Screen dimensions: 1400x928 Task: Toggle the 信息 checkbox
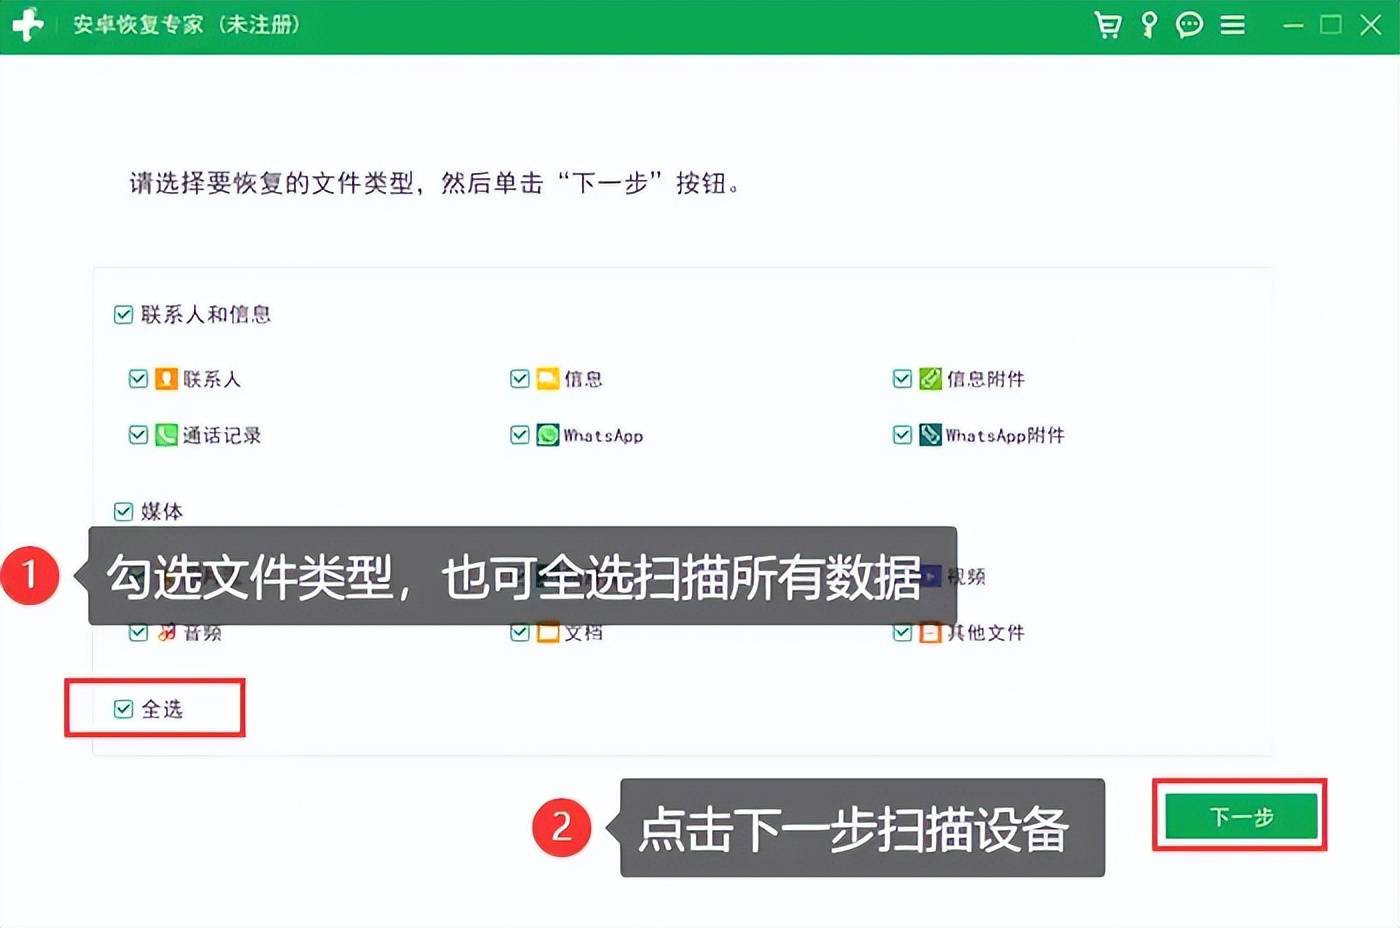[x=520, y=379]
